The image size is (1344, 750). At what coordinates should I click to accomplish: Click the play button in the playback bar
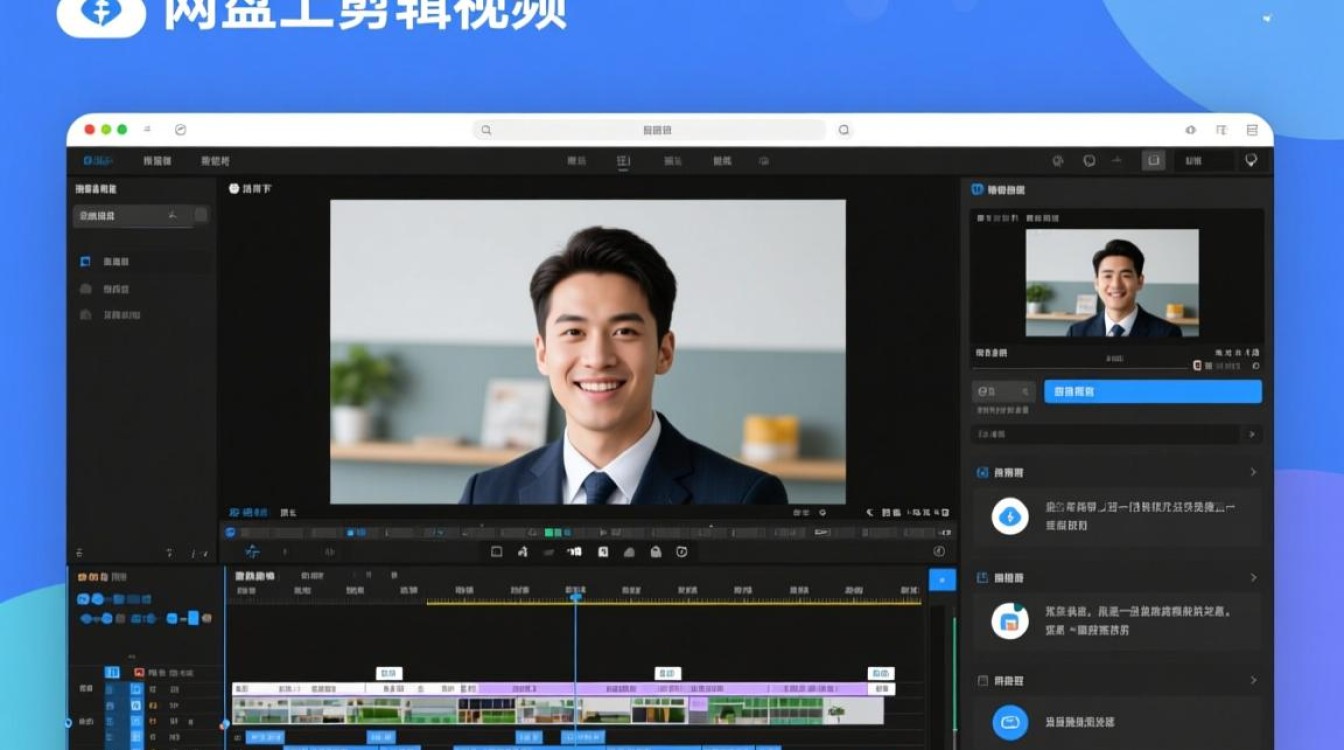pyautogui.click(x=603, y=533)
